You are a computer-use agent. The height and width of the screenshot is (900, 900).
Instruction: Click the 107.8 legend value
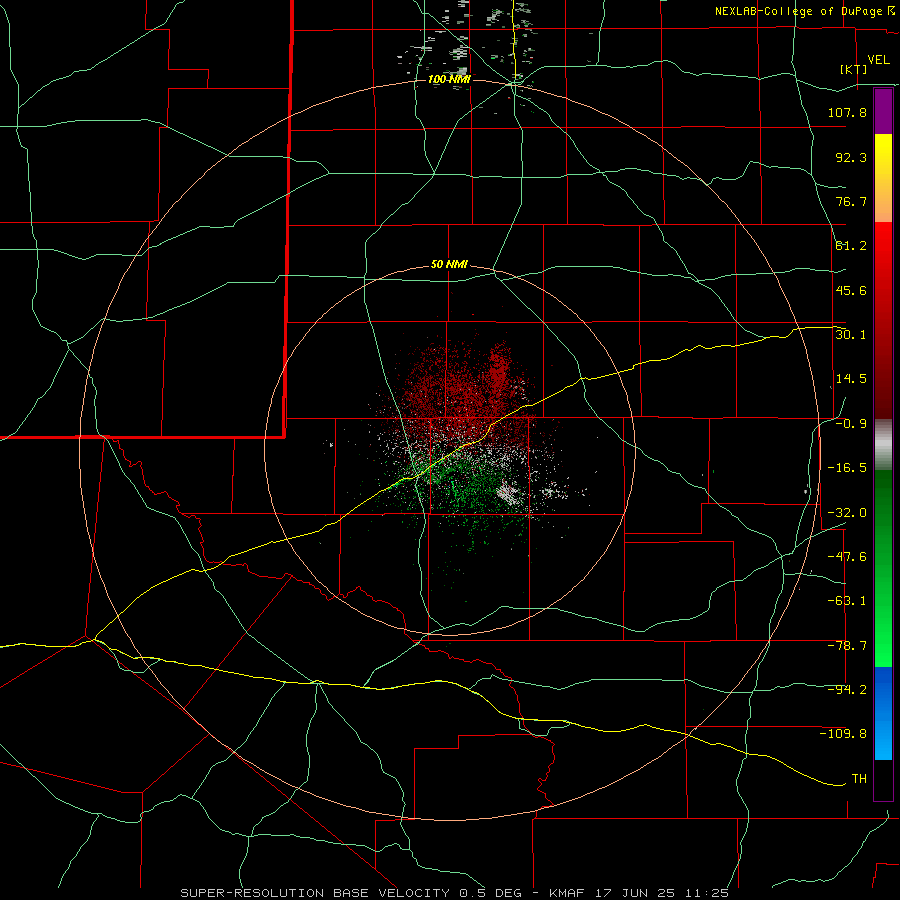[847, 112]
